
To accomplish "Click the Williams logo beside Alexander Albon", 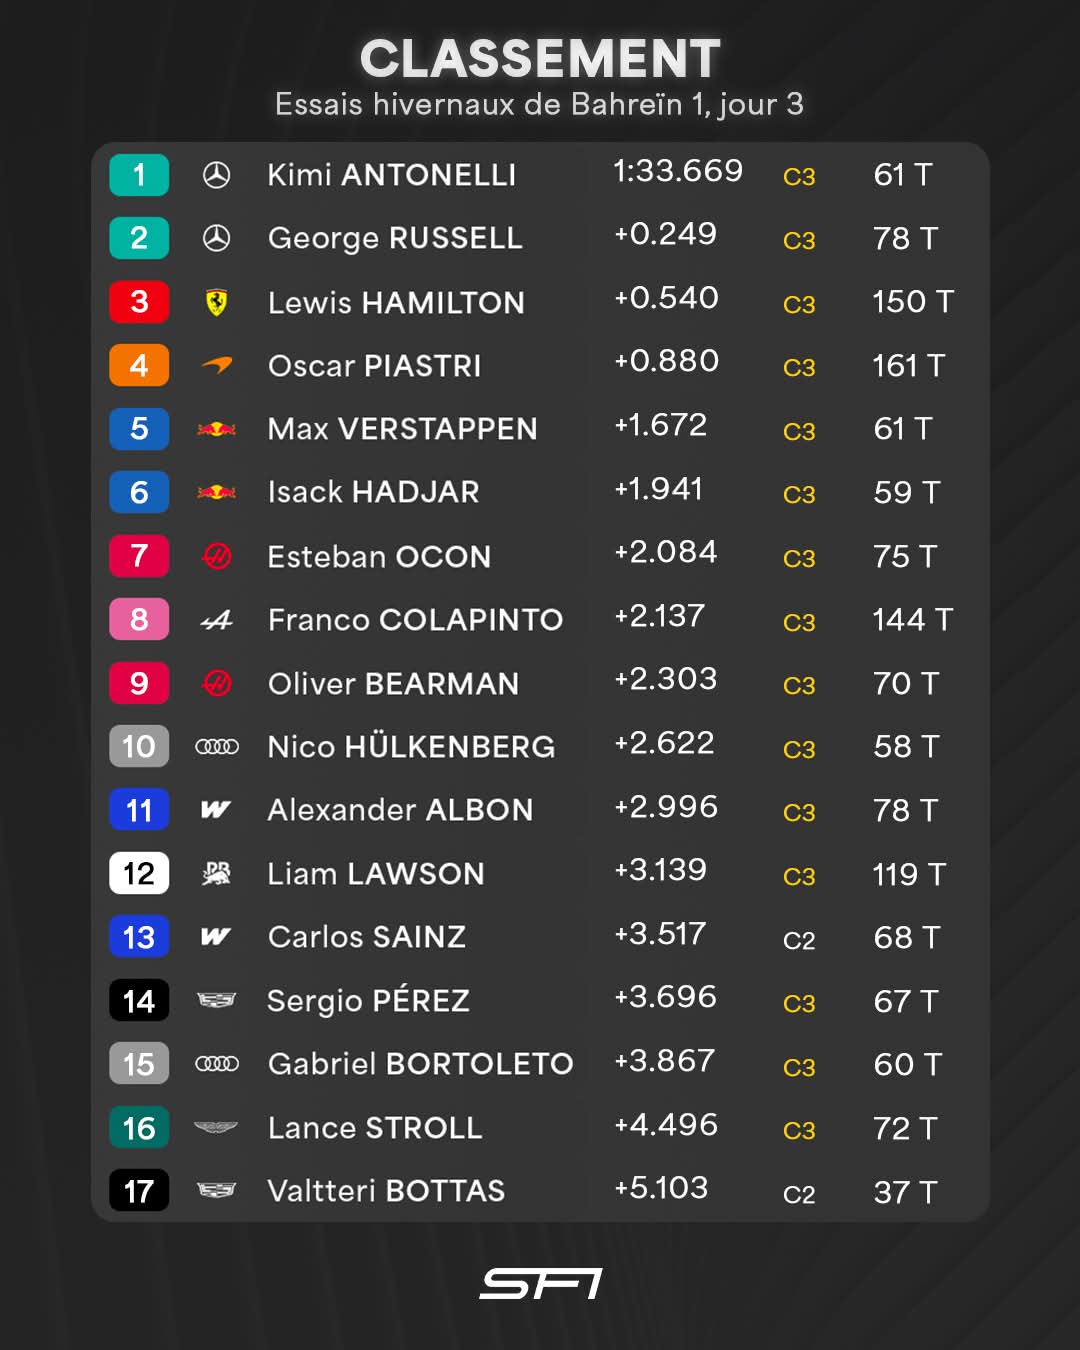I will [x=216, y=810].
